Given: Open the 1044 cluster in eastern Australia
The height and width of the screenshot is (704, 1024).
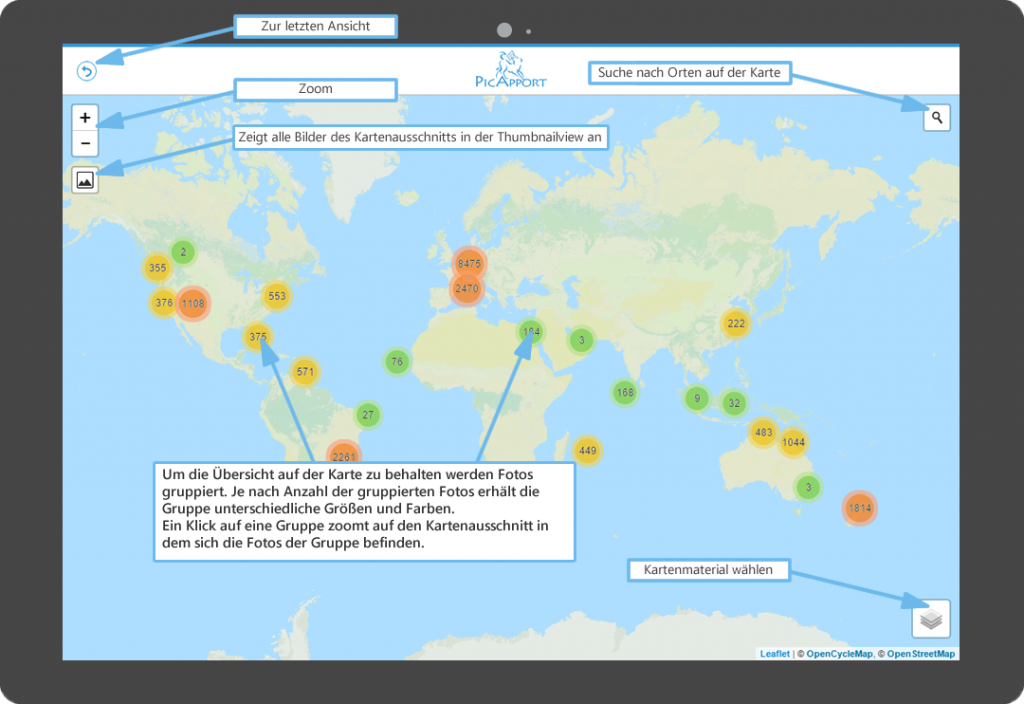Looking at the screenshot, I should coord(793,442).
